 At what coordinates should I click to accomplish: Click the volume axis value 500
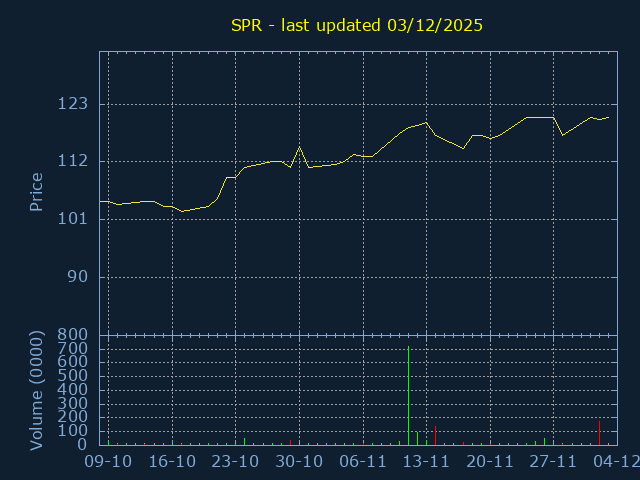[x=73, y=376]
